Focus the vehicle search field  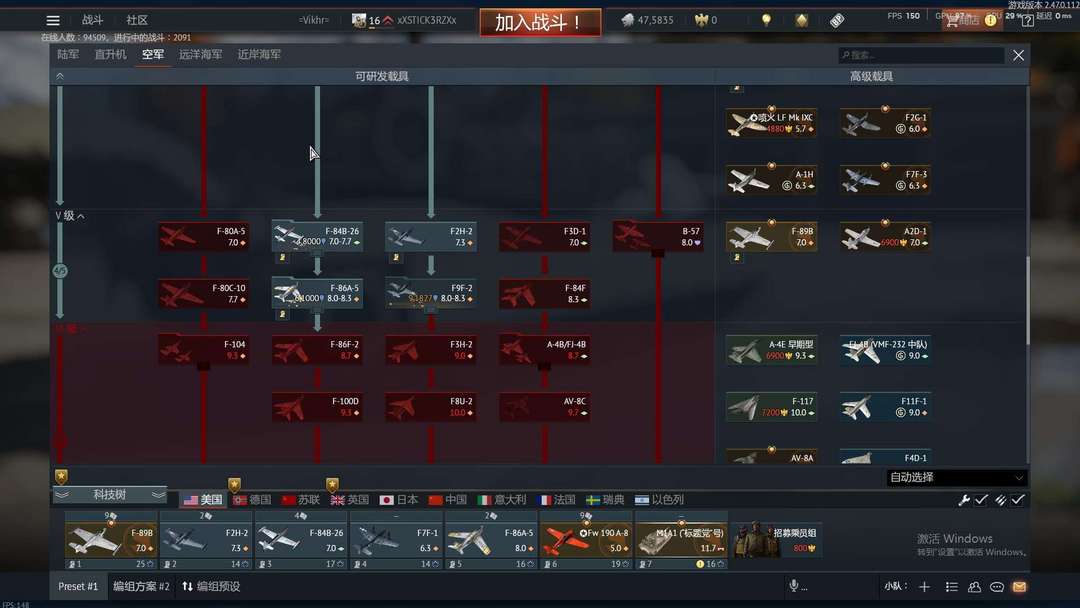[921, 55]
